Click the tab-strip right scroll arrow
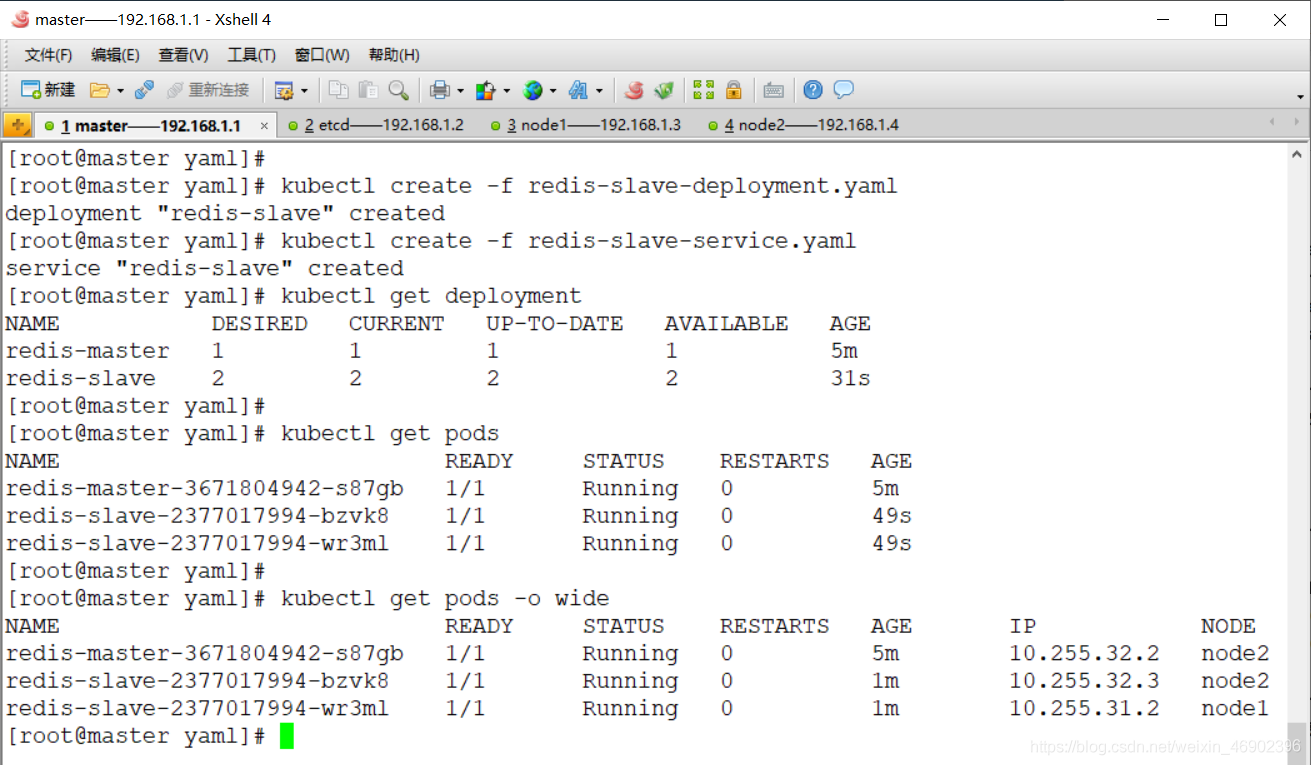The image size is (1311, 765). [x=1297, y=123]
